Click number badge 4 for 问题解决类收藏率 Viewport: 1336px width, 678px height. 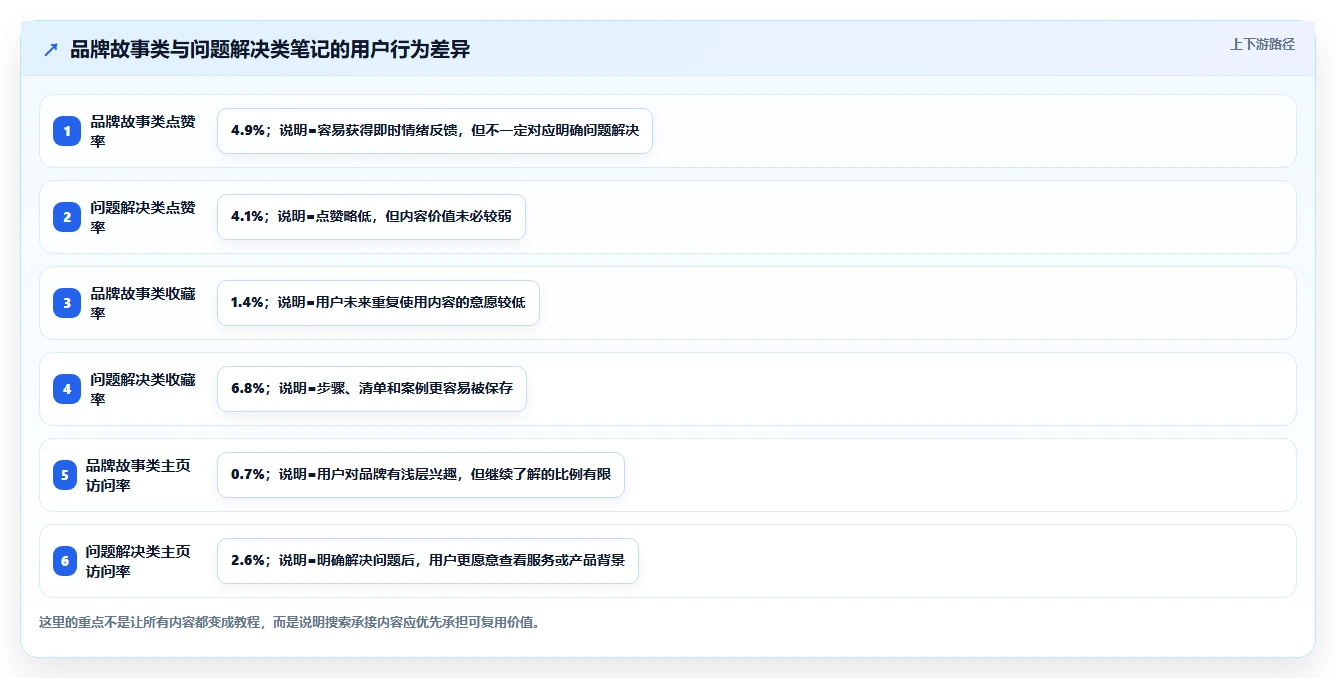(x=67, y=389)
